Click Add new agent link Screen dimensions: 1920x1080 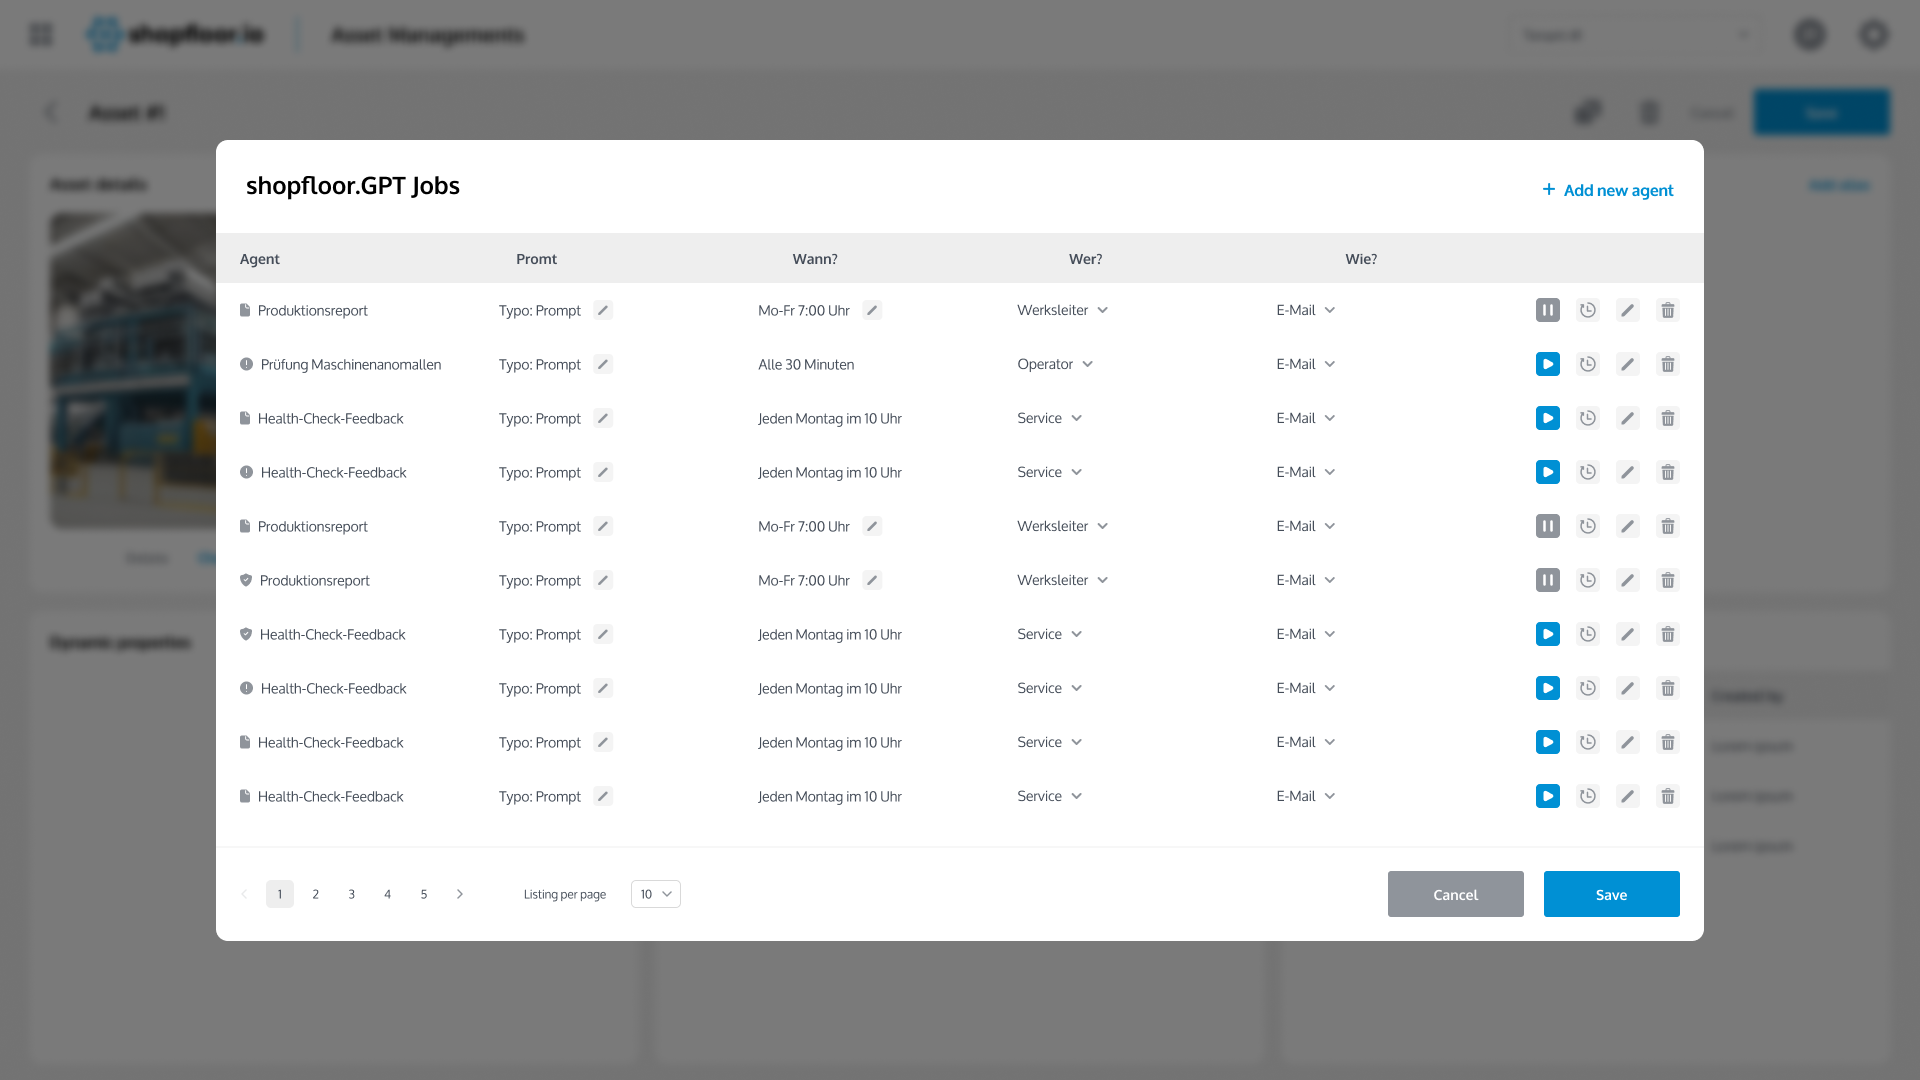point(1607,190)
